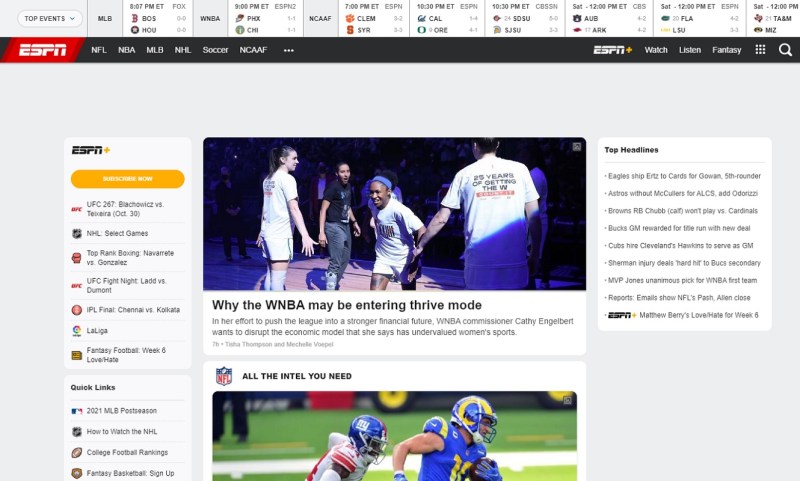Open the NBA menu
Screen dimensions: 800x481
click(x=127, y=50)
